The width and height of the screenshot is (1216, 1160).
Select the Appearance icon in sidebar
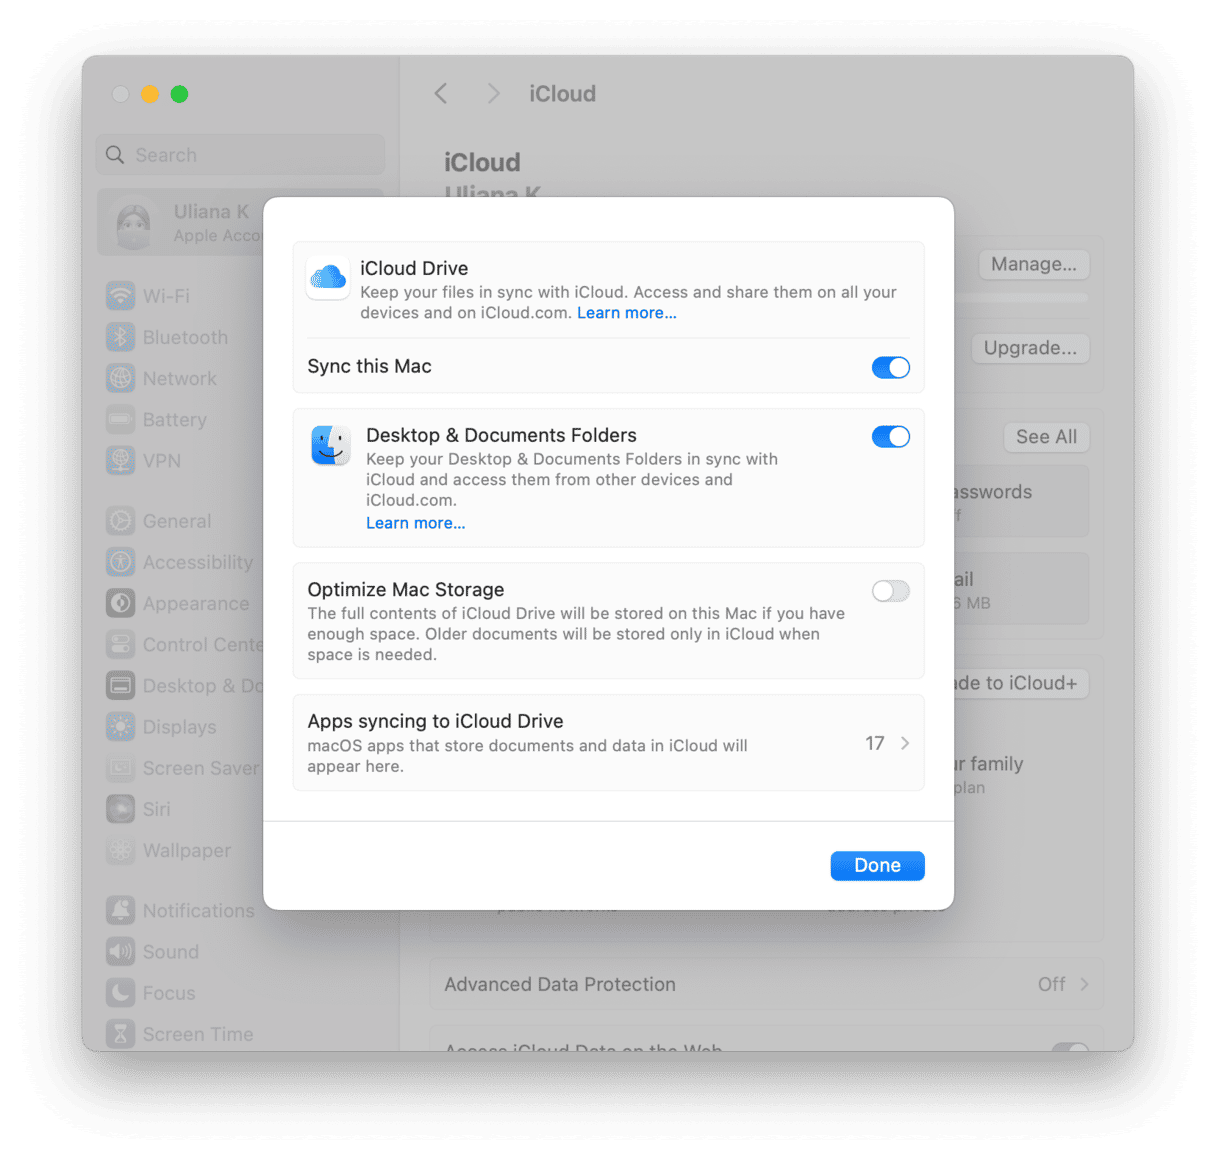pos(121,603)
